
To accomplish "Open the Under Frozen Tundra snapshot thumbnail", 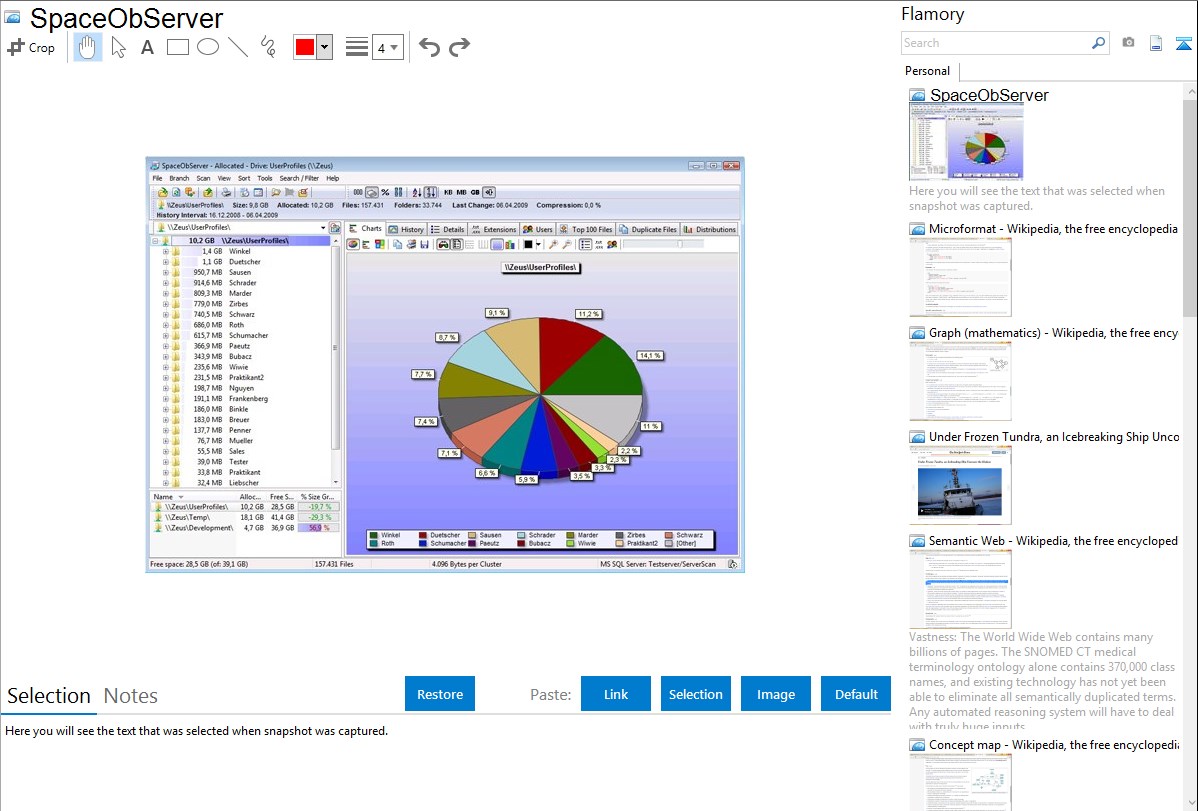I will coord(960,485).
